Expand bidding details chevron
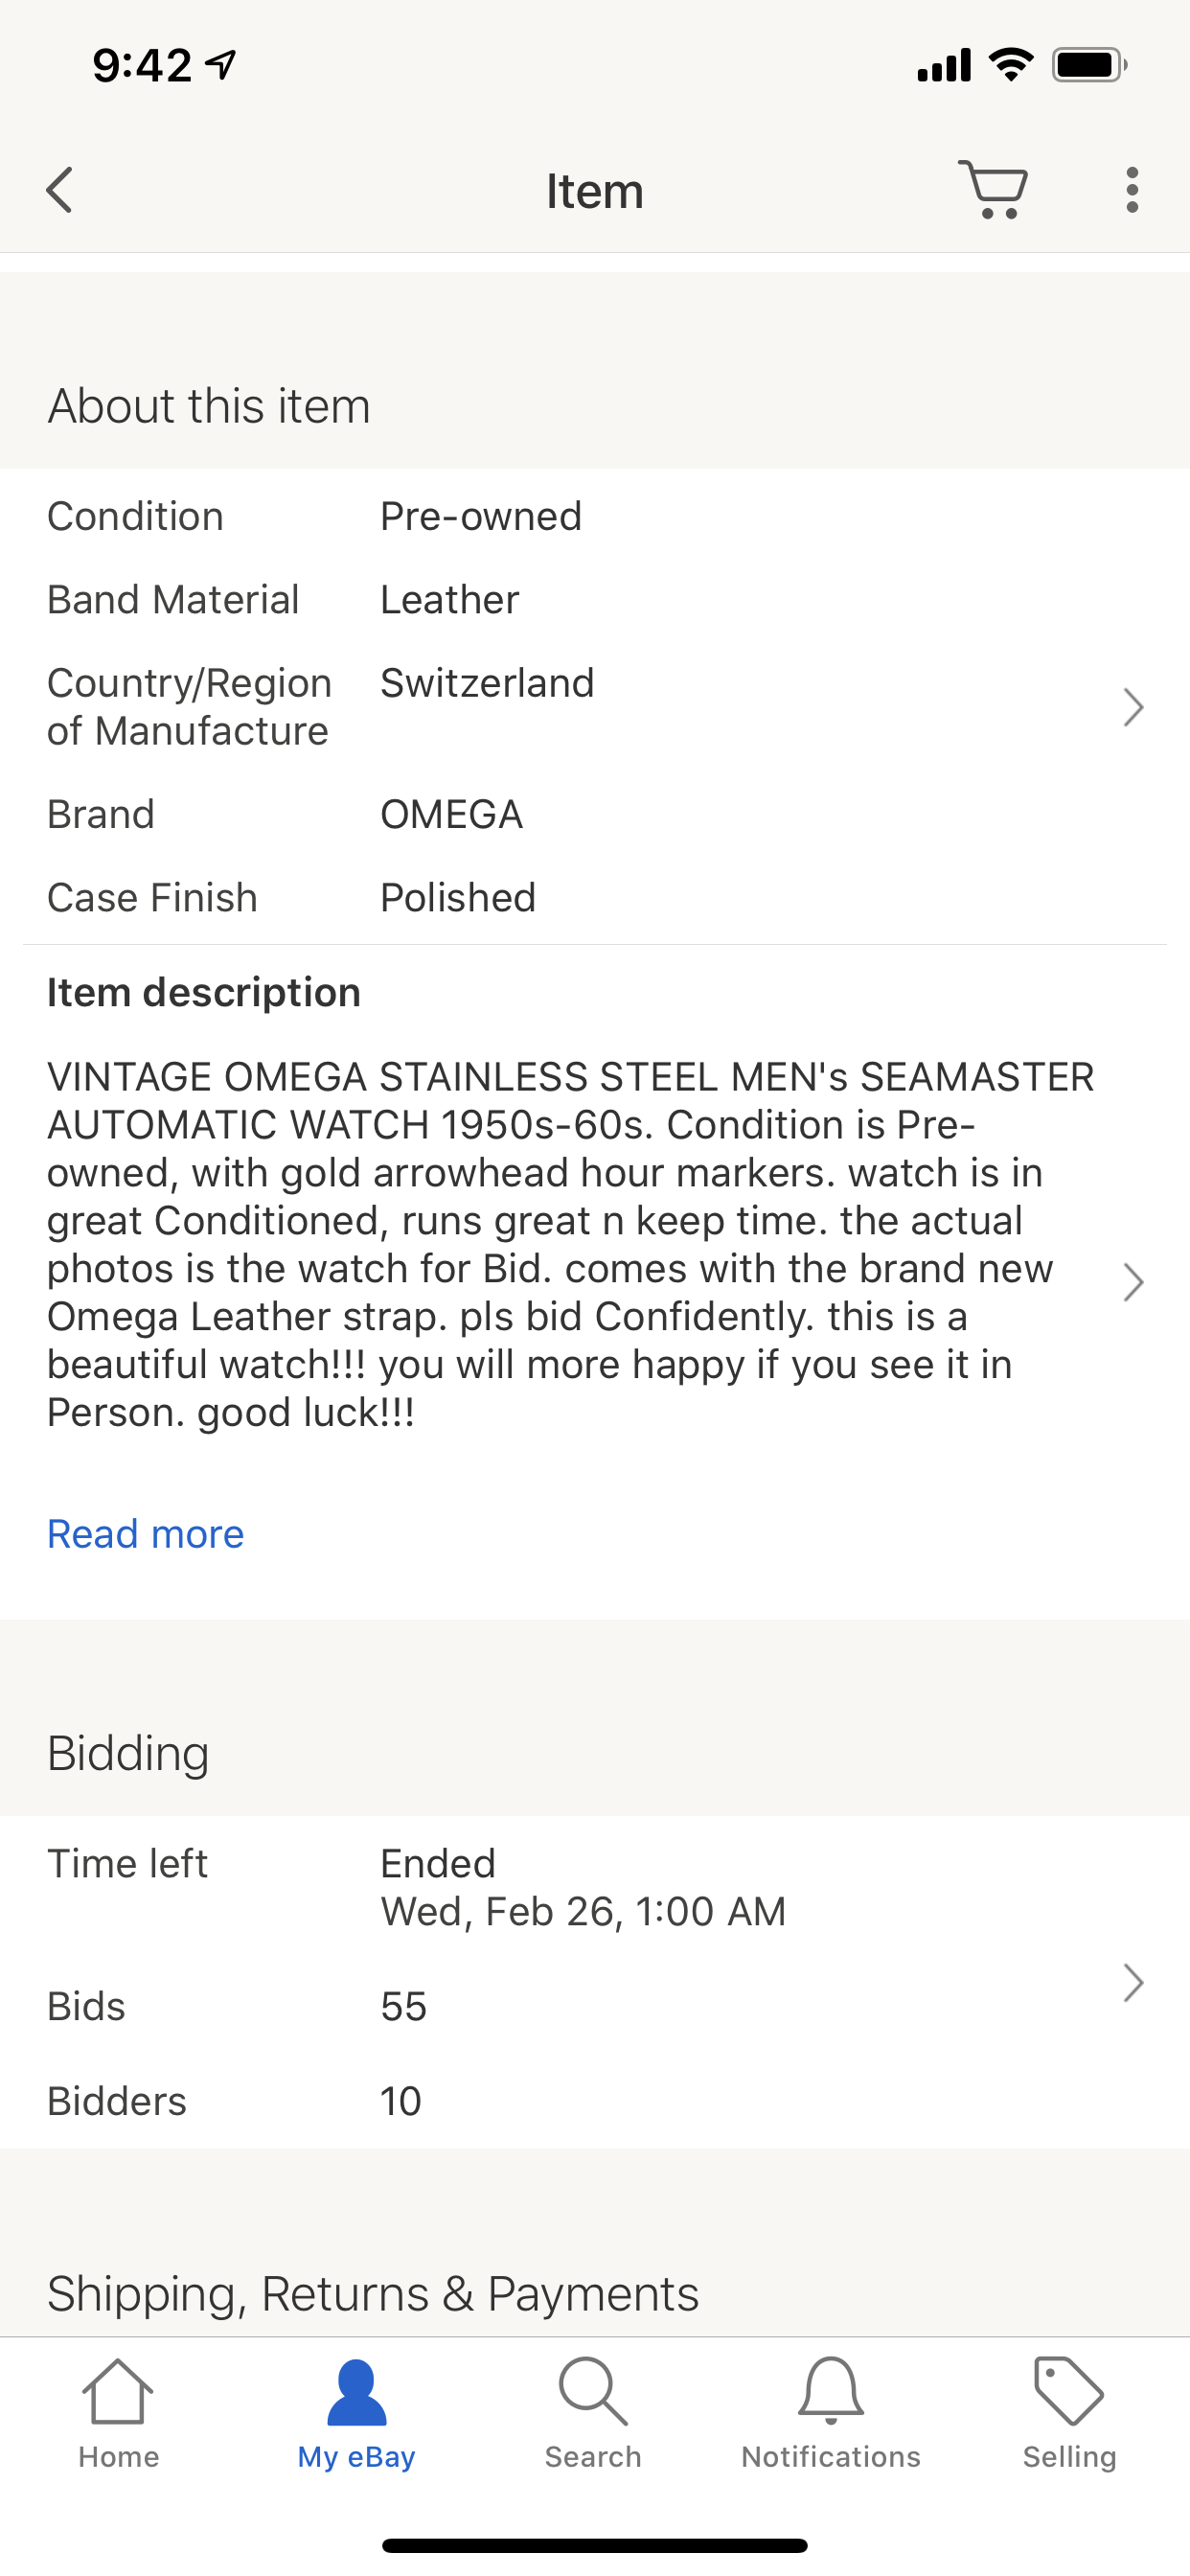The height and width of the screenshot is (2576, 1190). point(1132,1982)
